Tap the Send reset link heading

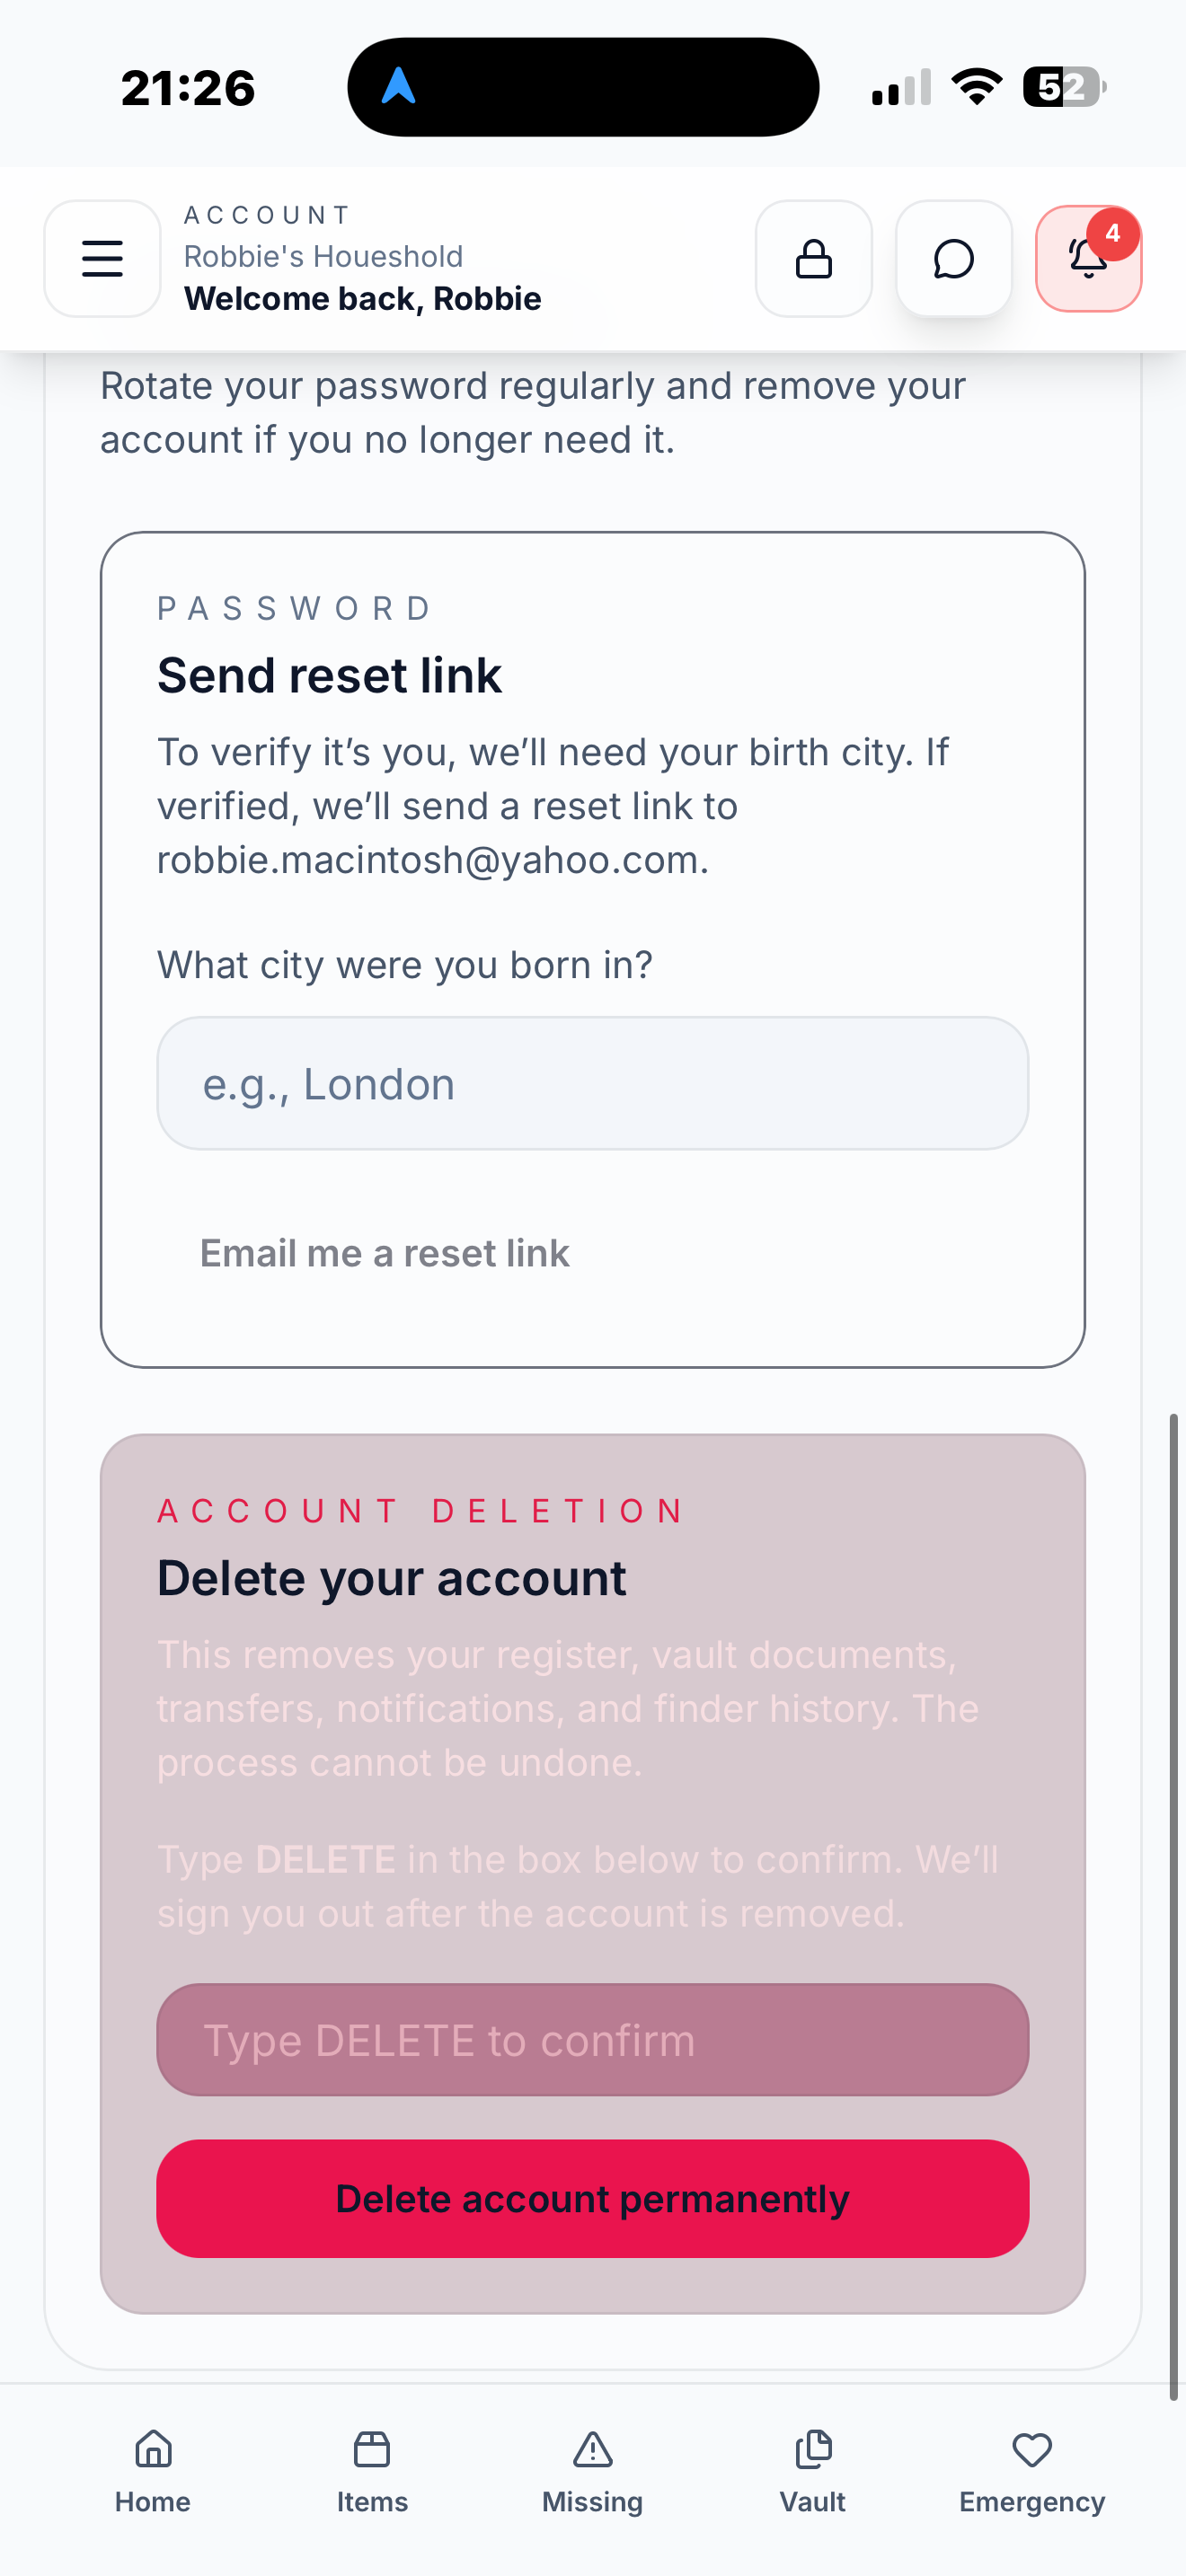329,675
